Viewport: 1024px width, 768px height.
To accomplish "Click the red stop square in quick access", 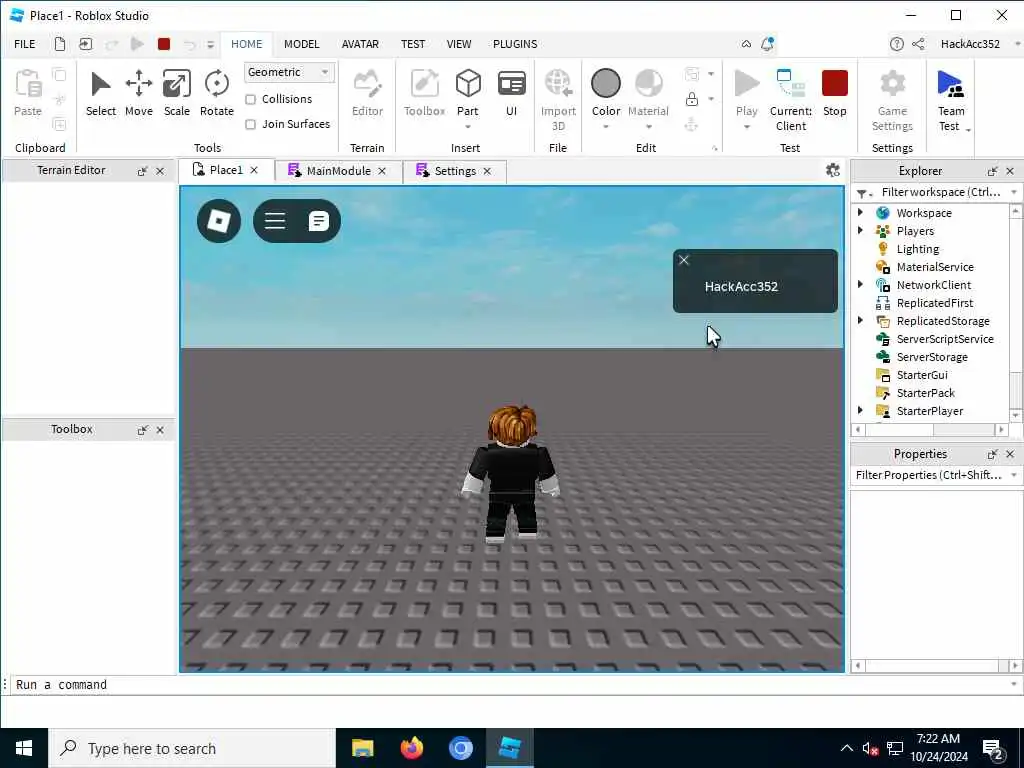I will point(164,44).
